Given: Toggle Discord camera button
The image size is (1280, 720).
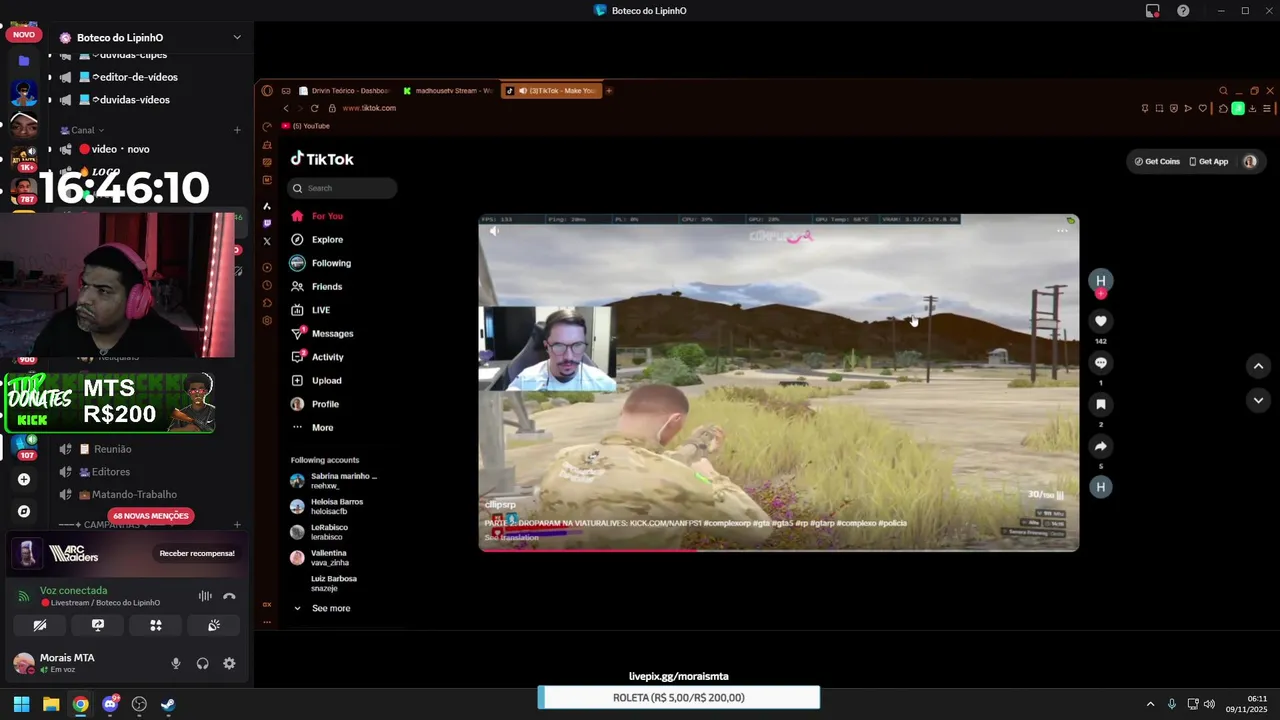Looking at the screenshot, I should point(40,625).
